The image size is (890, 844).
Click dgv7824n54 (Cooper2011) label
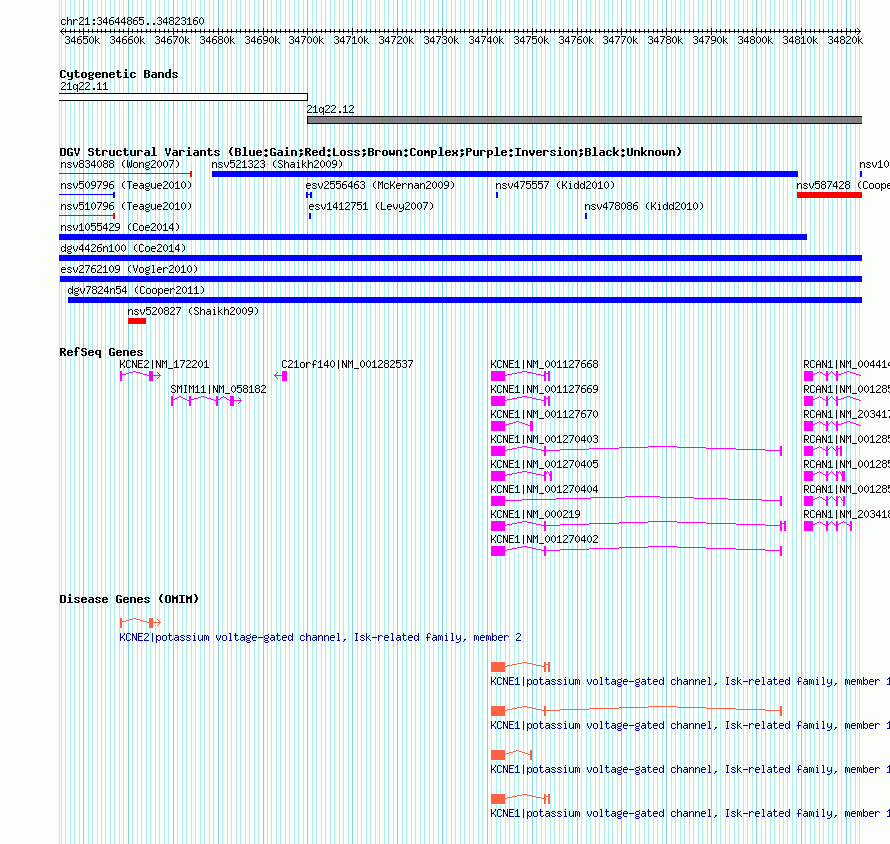point(136,291)
